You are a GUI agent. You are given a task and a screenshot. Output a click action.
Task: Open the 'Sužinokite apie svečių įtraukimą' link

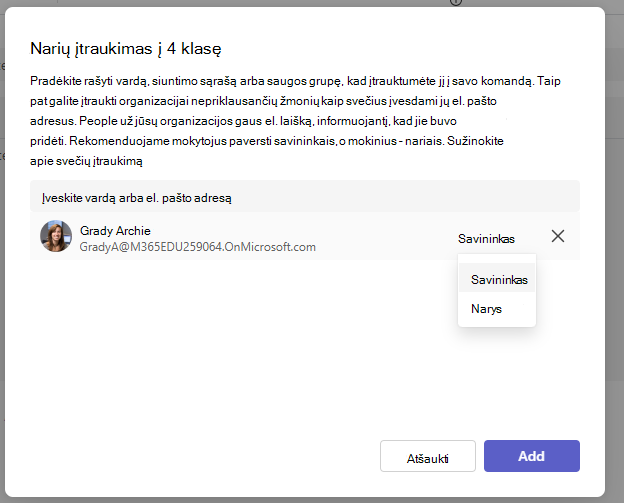click(x=475, y=141)
